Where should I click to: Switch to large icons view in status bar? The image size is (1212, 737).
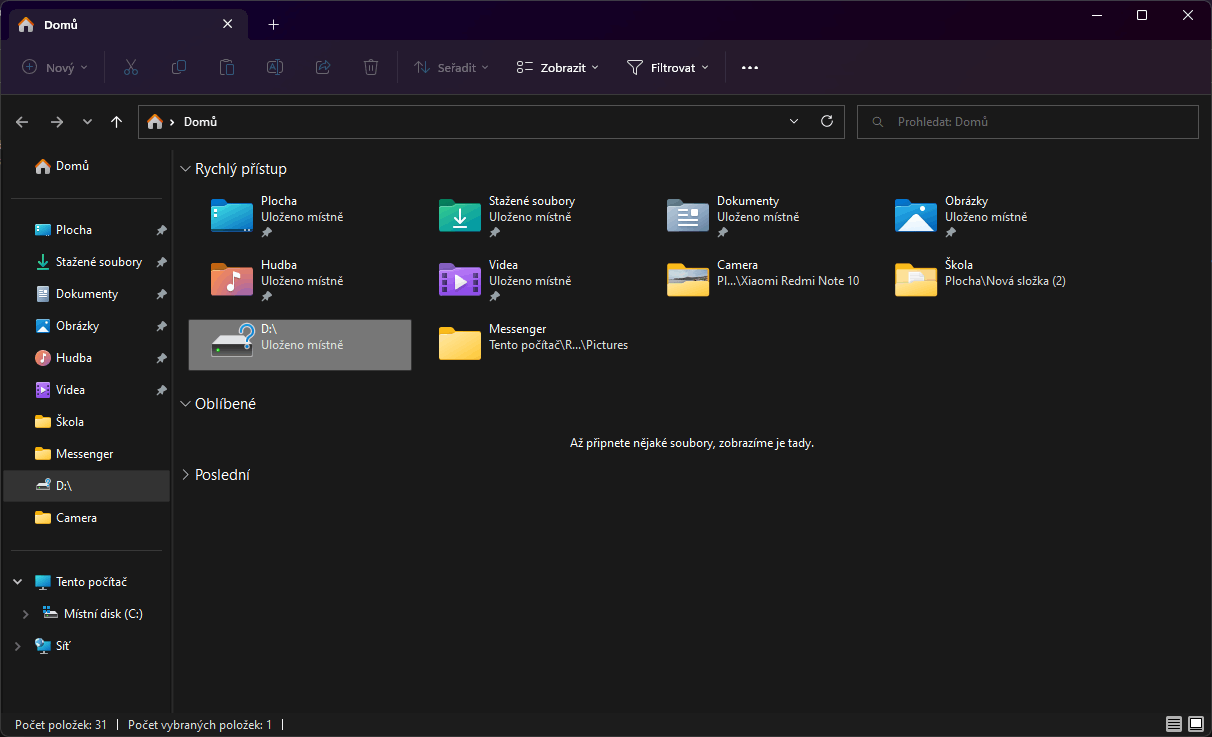pos(1195,724)
